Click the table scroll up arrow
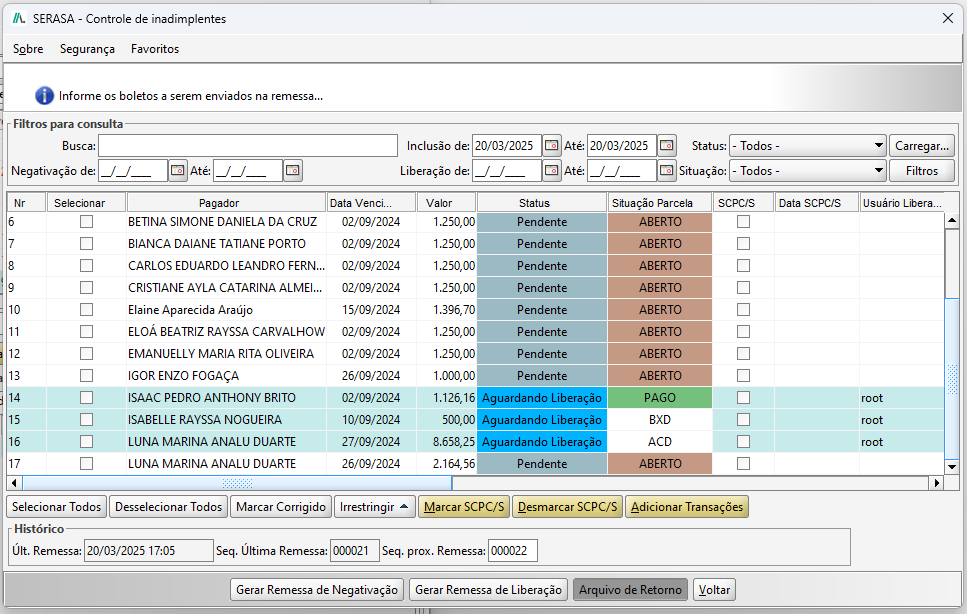 pyautogui.click(x=952, y=220)
